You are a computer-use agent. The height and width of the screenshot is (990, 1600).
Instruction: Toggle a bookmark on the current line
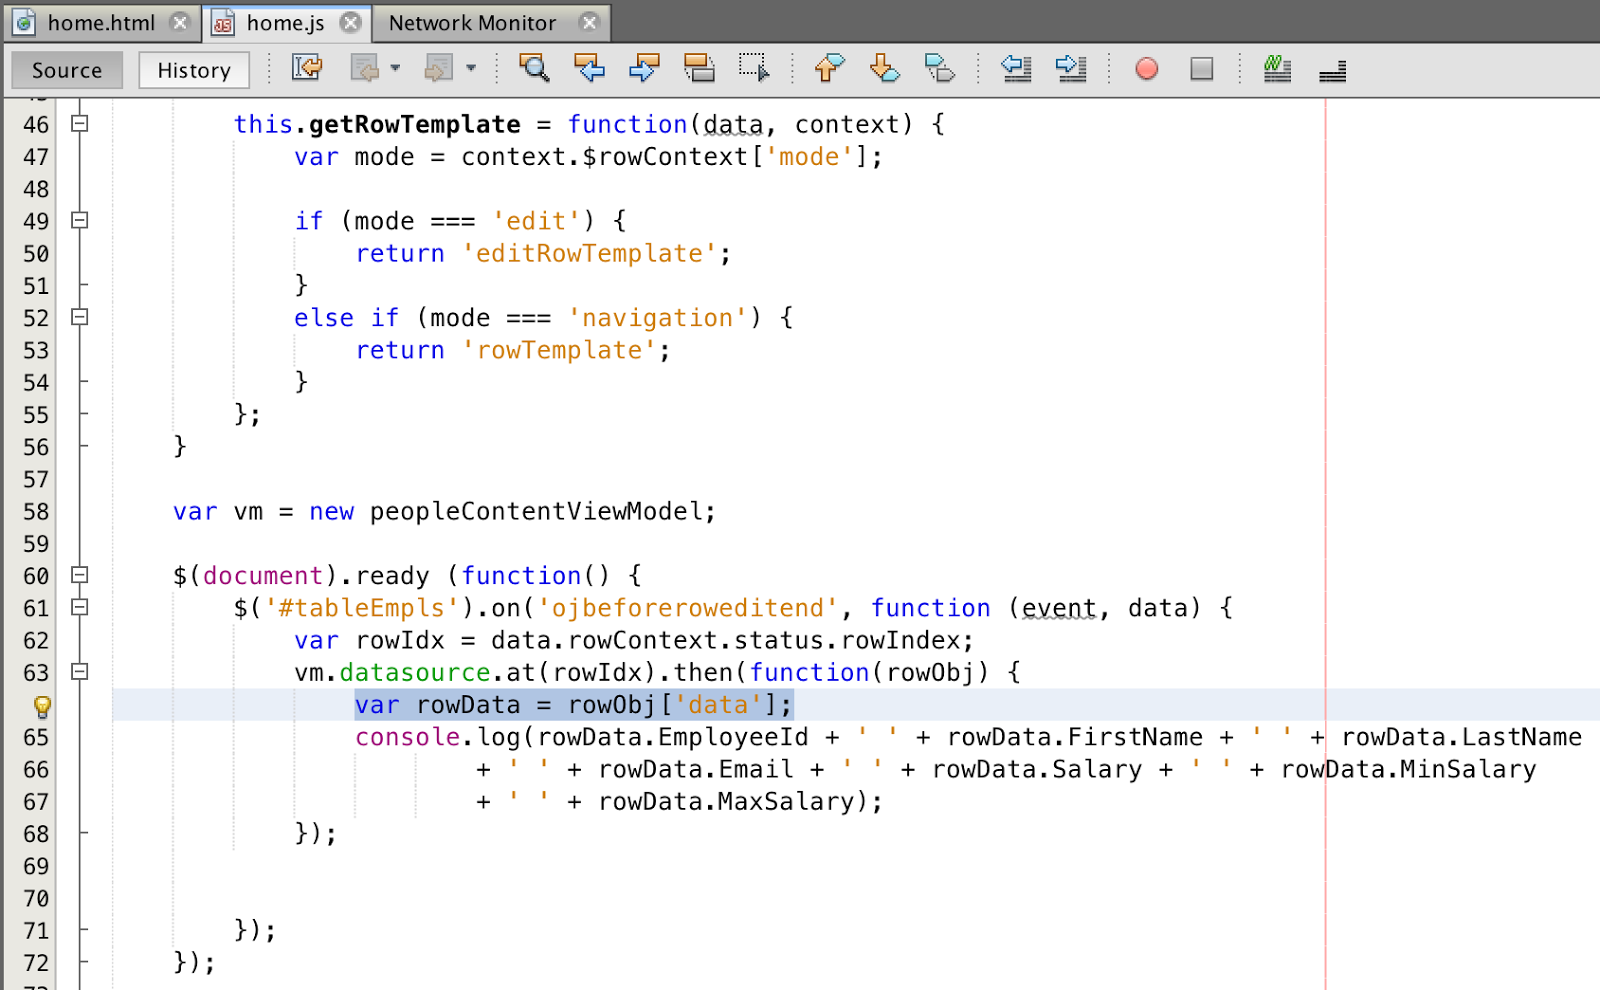pyautogui.click(x=940, y=68)
